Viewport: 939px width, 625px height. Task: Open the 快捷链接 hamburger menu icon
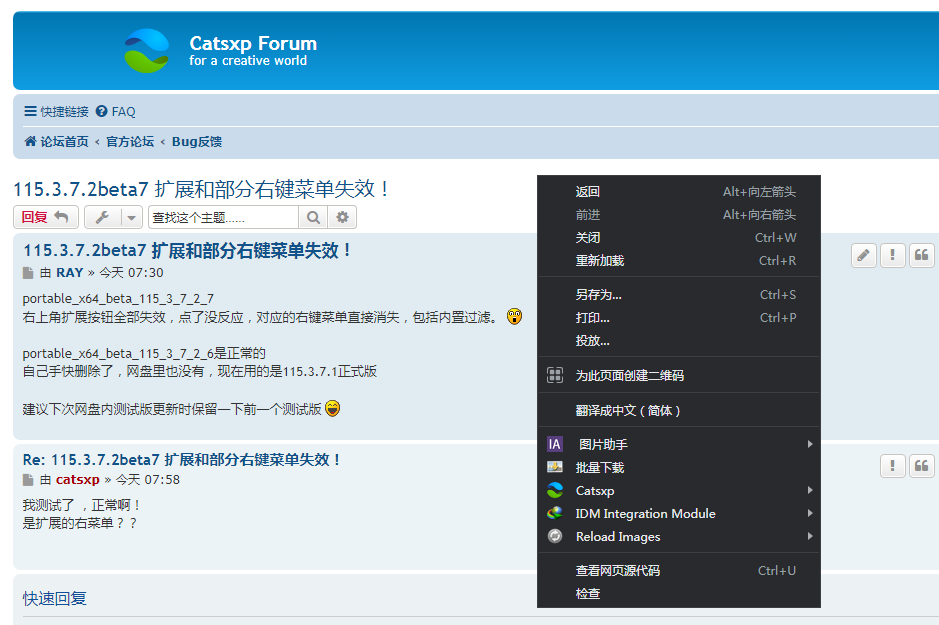click(x=30, y=111)
